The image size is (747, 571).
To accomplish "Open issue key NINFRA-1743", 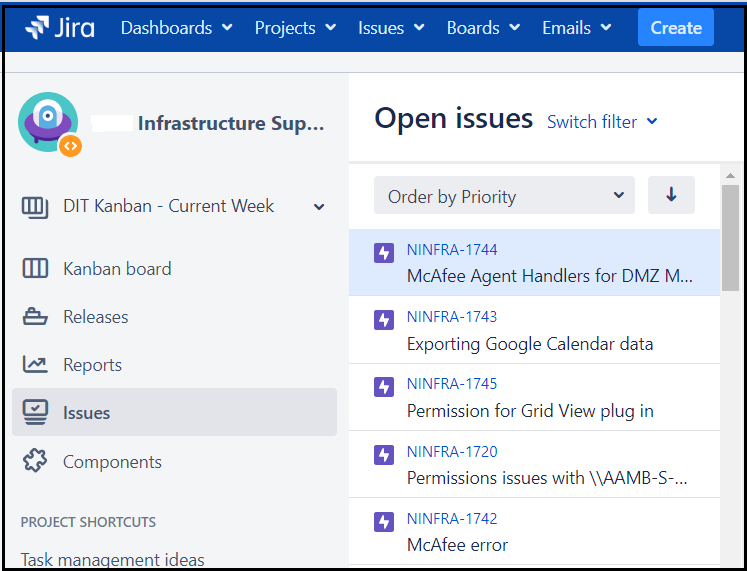I will 452,317.
